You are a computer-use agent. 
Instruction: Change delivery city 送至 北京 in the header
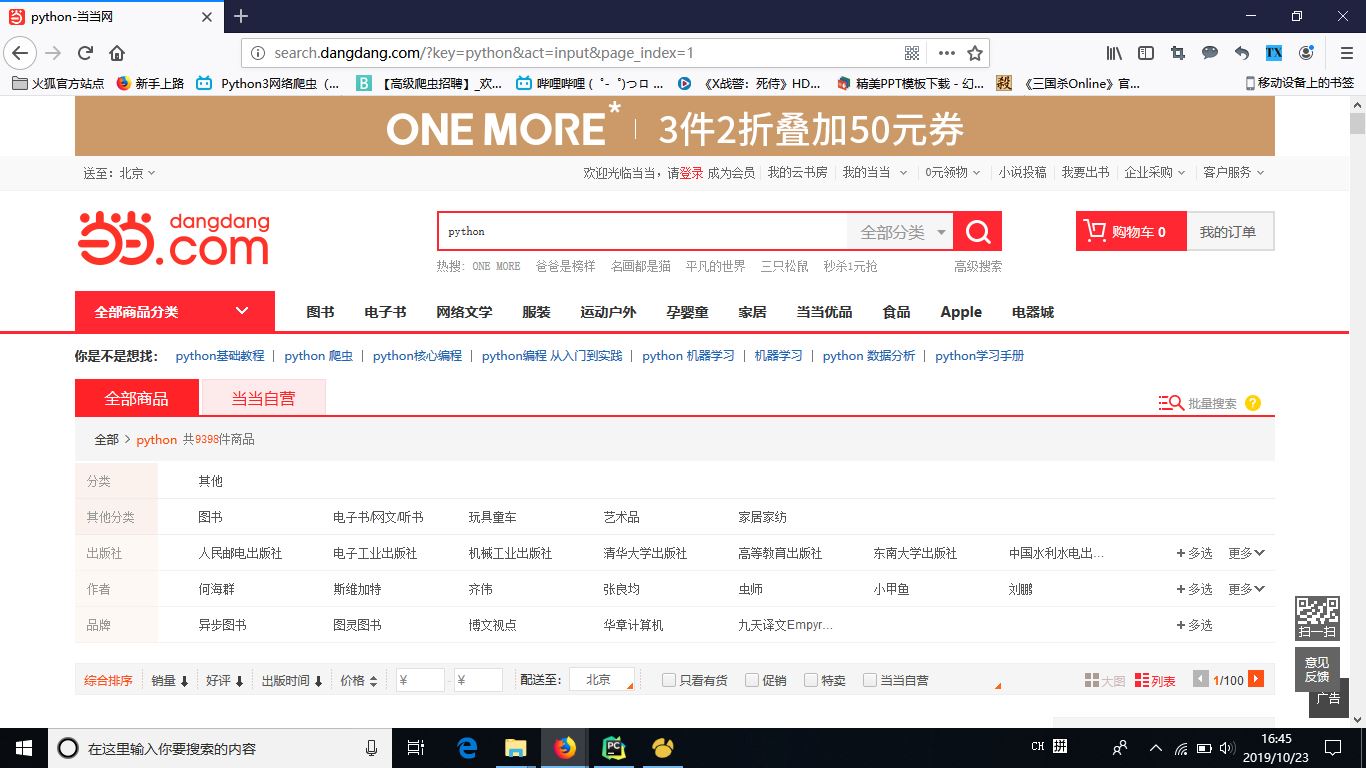point(119,173)
